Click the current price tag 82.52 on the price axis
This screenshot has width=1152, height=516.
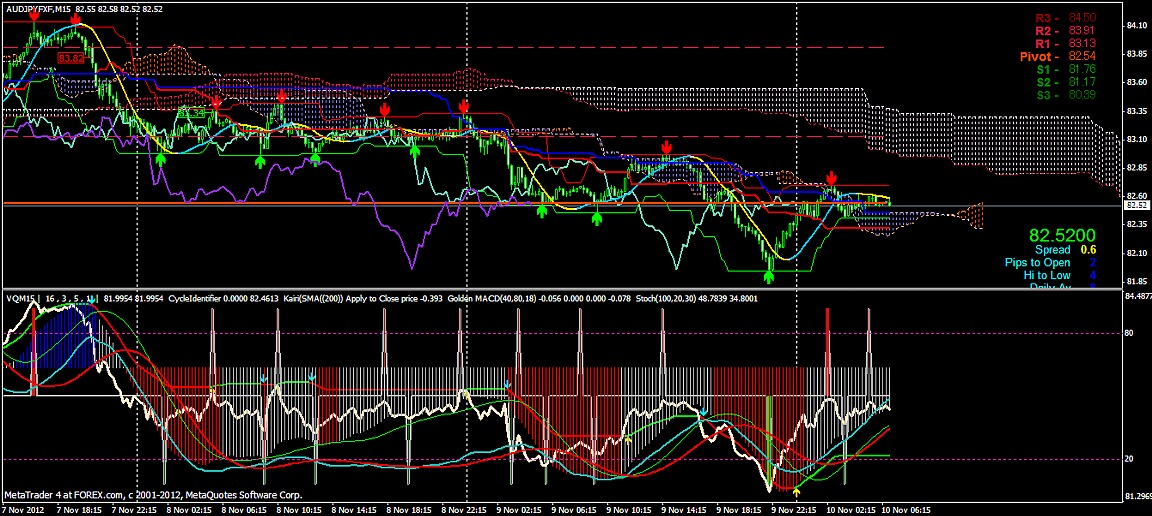click(1135, 205)
